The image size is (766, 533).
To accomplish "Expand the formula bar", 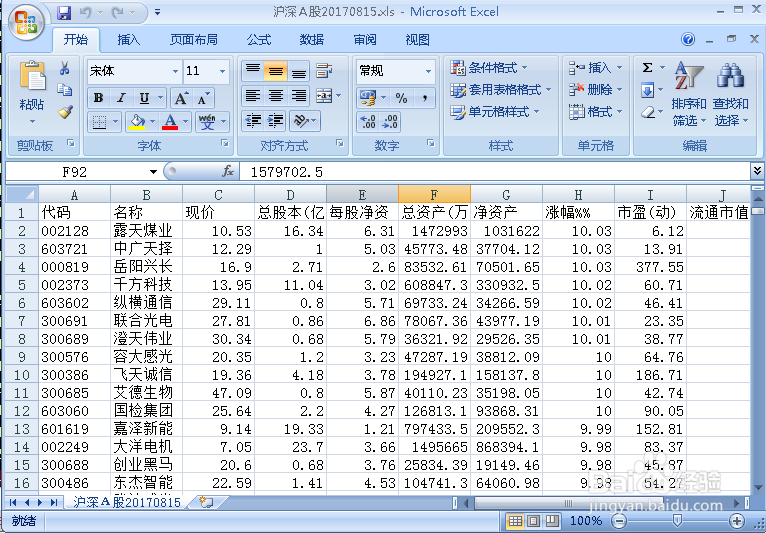I will coord(757,171).
